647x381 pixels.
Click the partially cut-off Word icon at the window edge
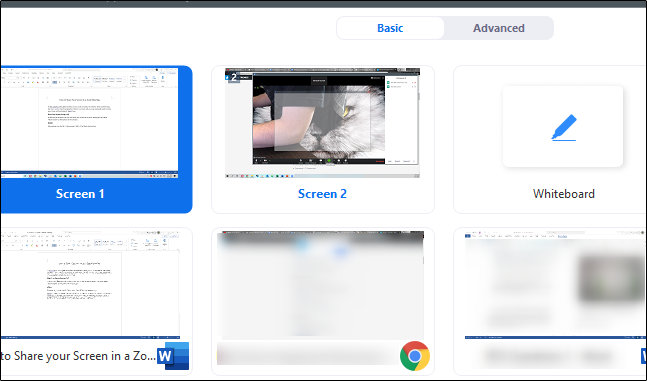pyautogui.click(x=644, y=356)
